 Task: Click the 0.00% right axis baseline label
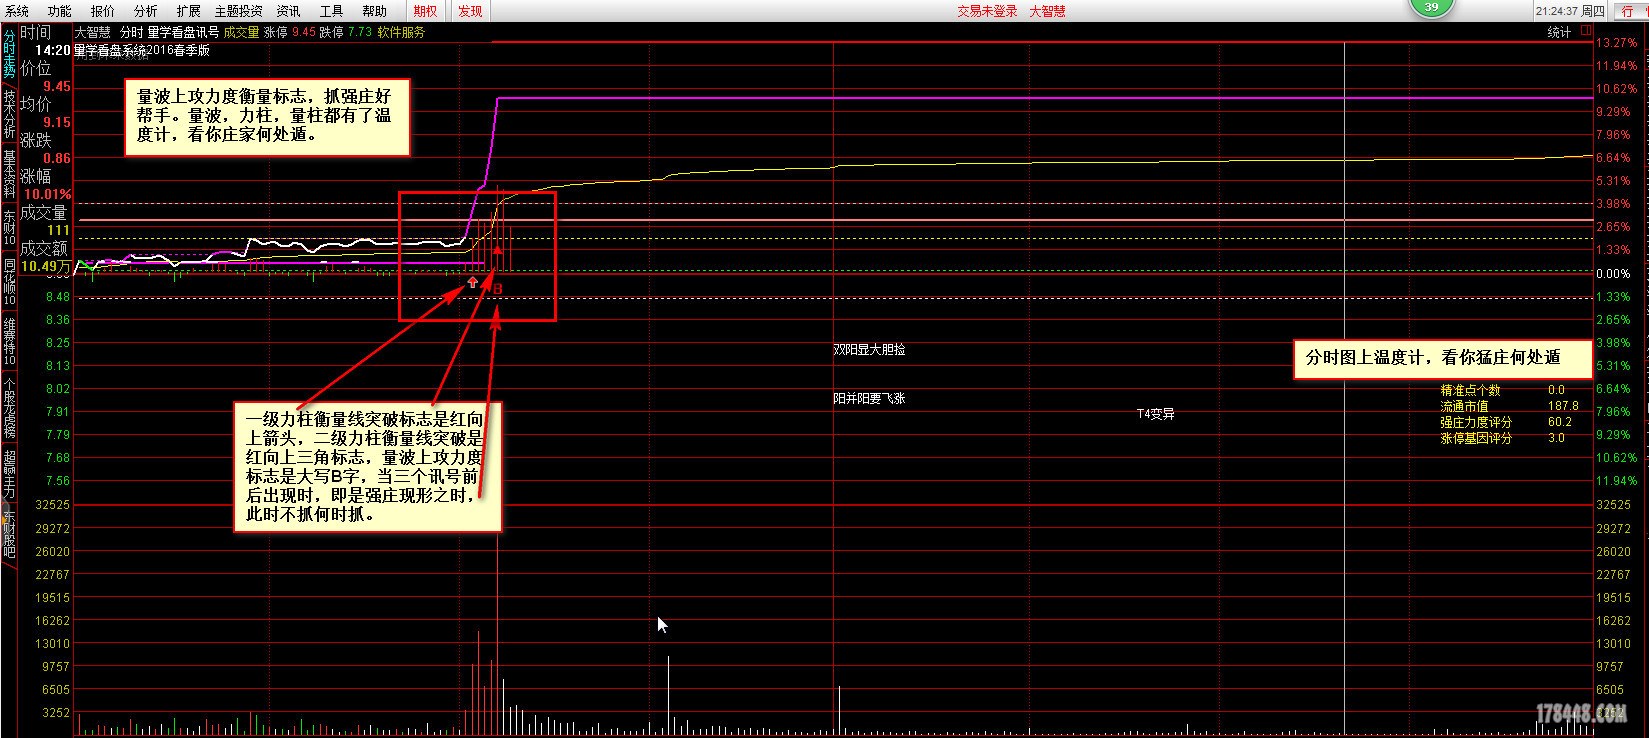1613,274
